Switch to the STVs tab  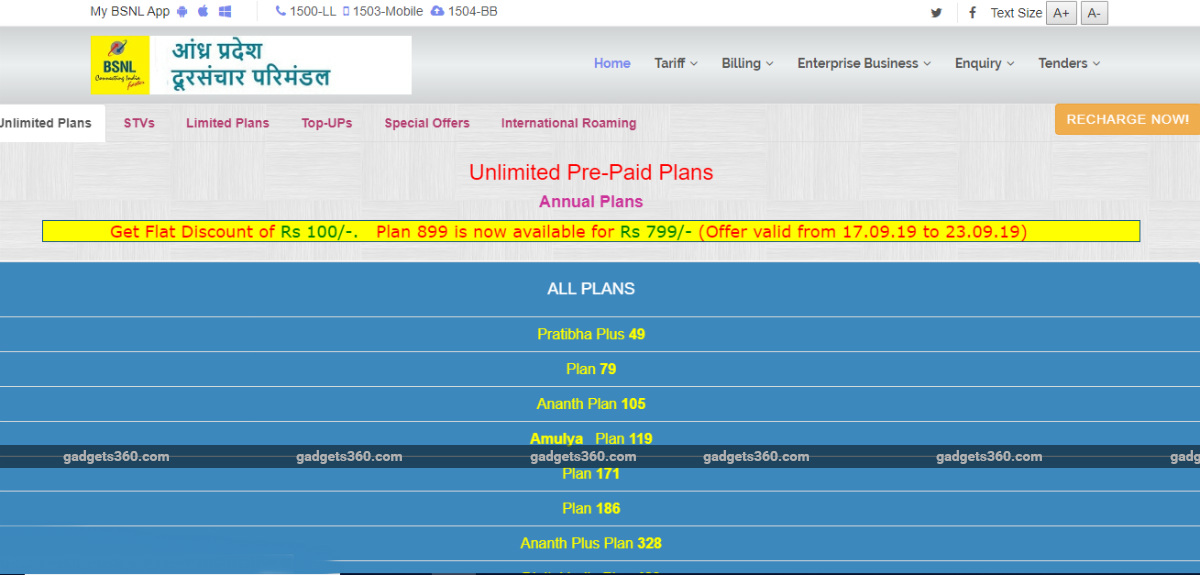click(139, 123)
